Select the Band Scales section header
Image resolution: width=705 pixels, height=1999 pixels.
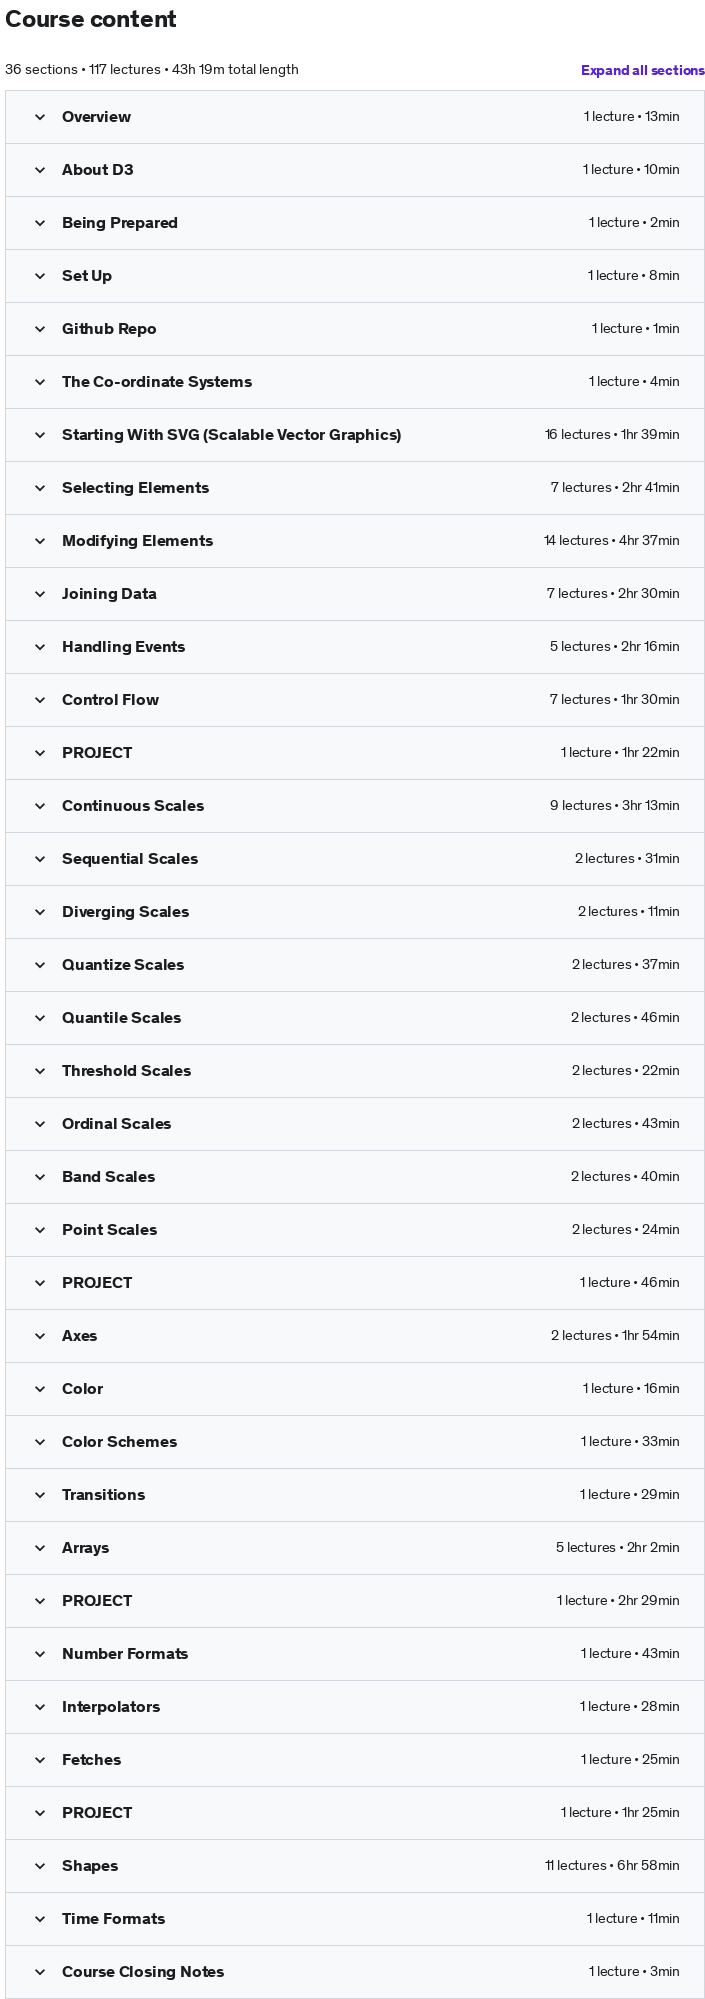click(x=355, y=1177)
